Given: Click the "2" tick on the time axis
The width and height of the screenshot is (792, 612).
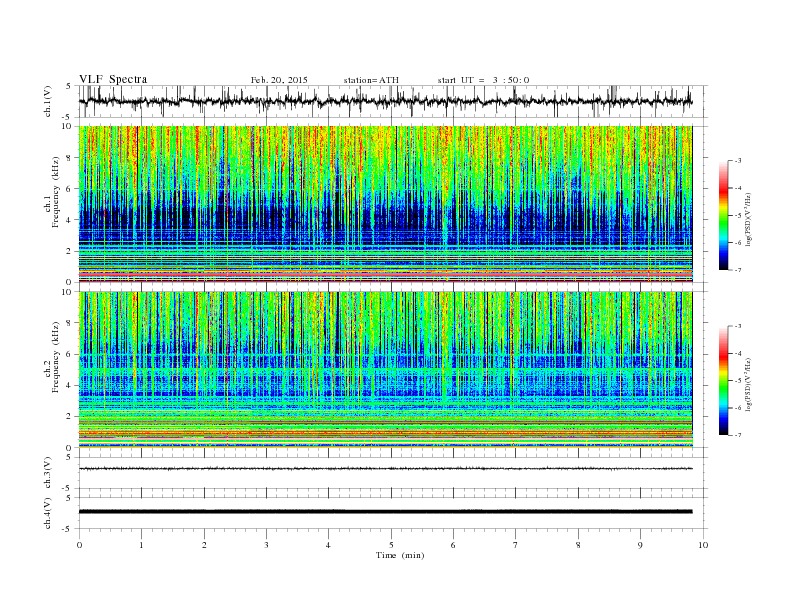Looking at the screenshot, I should pos(204,545).
